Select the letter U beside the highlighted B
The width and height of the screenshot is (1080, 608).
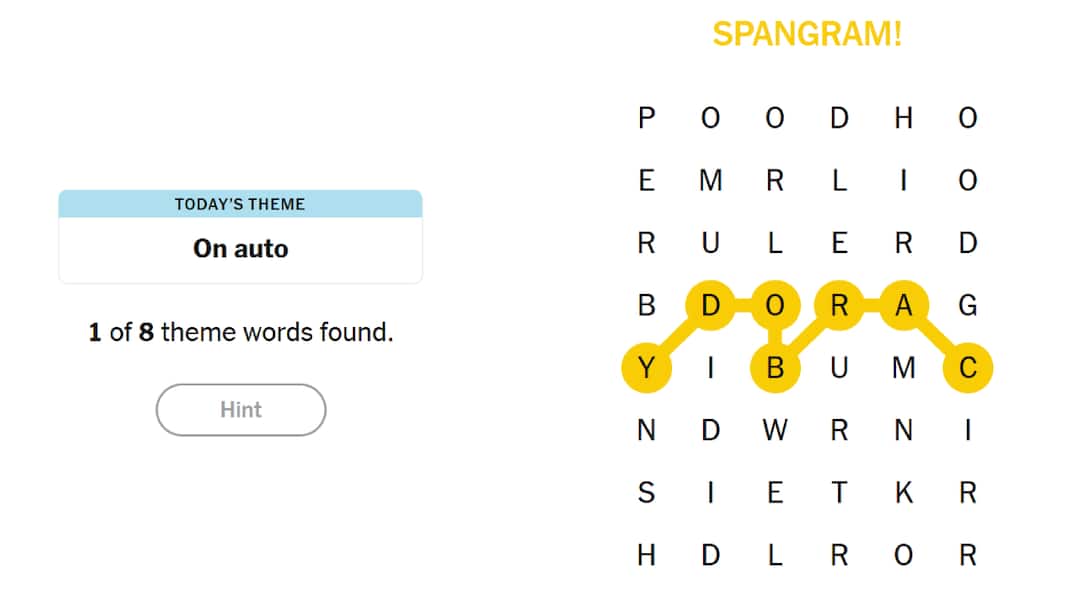point(840,368)
